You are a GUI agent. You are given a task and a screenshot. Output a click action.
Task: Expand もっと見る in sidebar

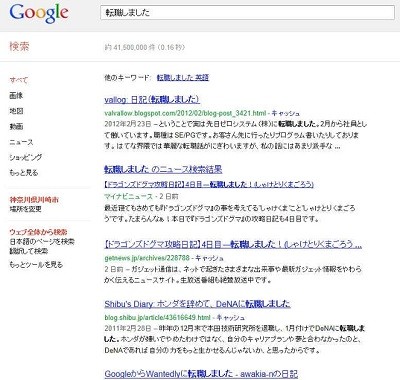coord(24,173)
